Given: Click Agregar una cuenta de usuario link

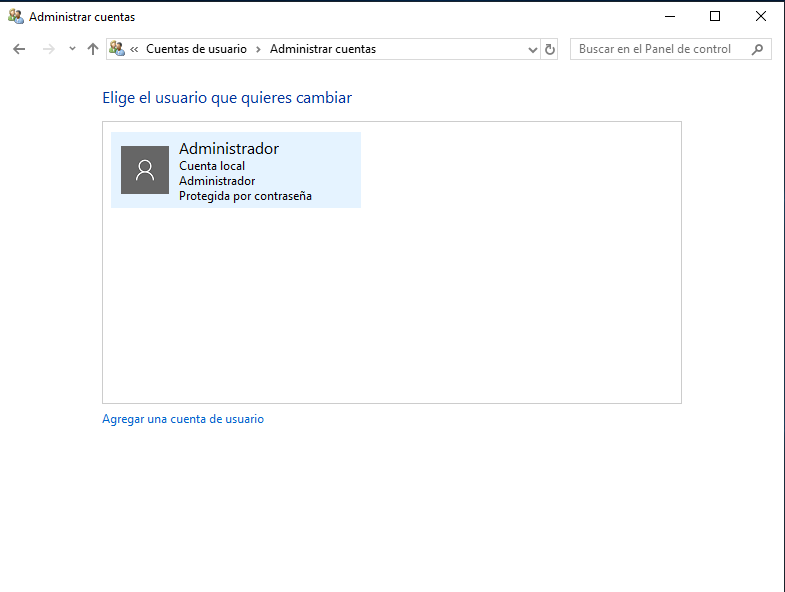Looking at the screenshot, I should click(183, 419).
